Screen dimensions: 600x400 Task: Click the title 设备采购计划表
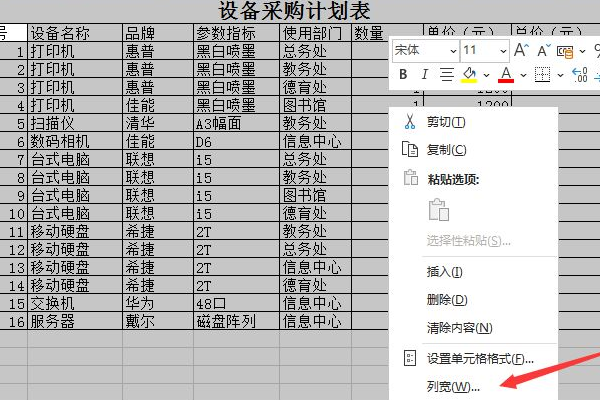click(294, 11)
